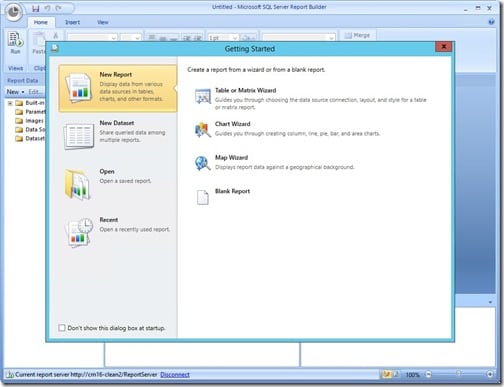504x387 pixels.
Task: Launch the Chart Wizard
Action: tap(287, 129)
